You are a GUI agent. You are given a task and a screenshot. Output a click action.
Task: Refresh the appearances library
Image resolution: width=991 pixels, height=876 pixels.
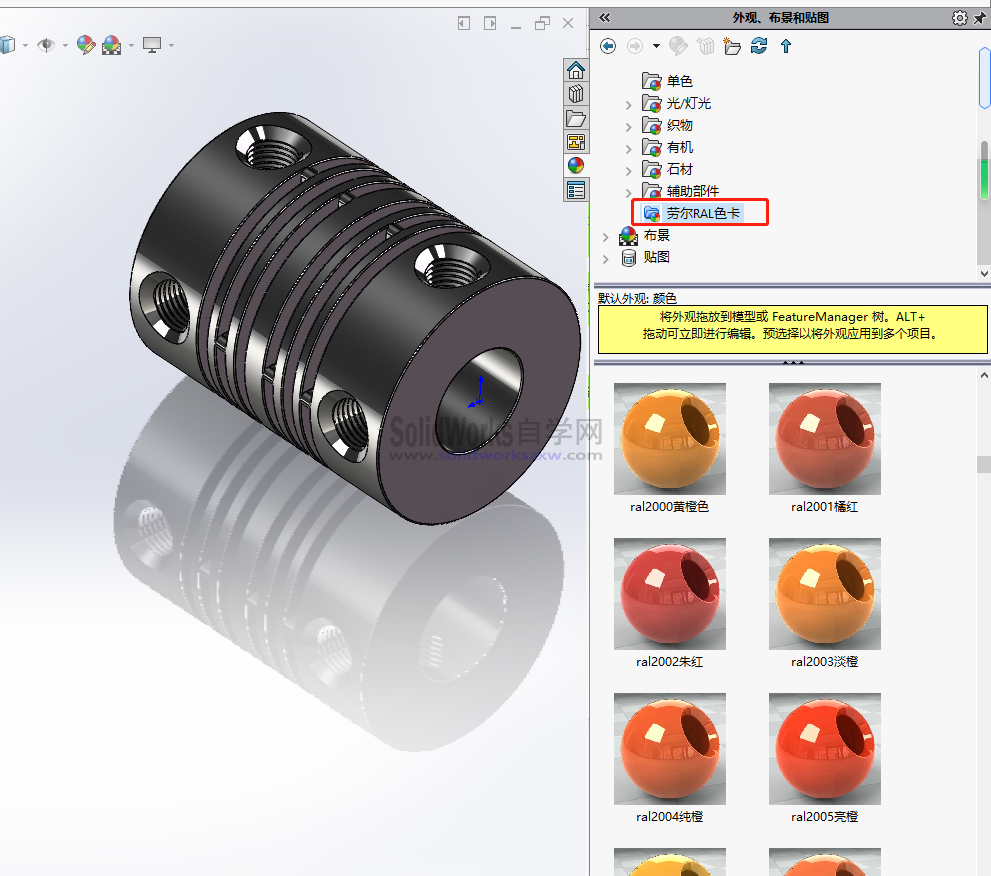tap(758, 46)
